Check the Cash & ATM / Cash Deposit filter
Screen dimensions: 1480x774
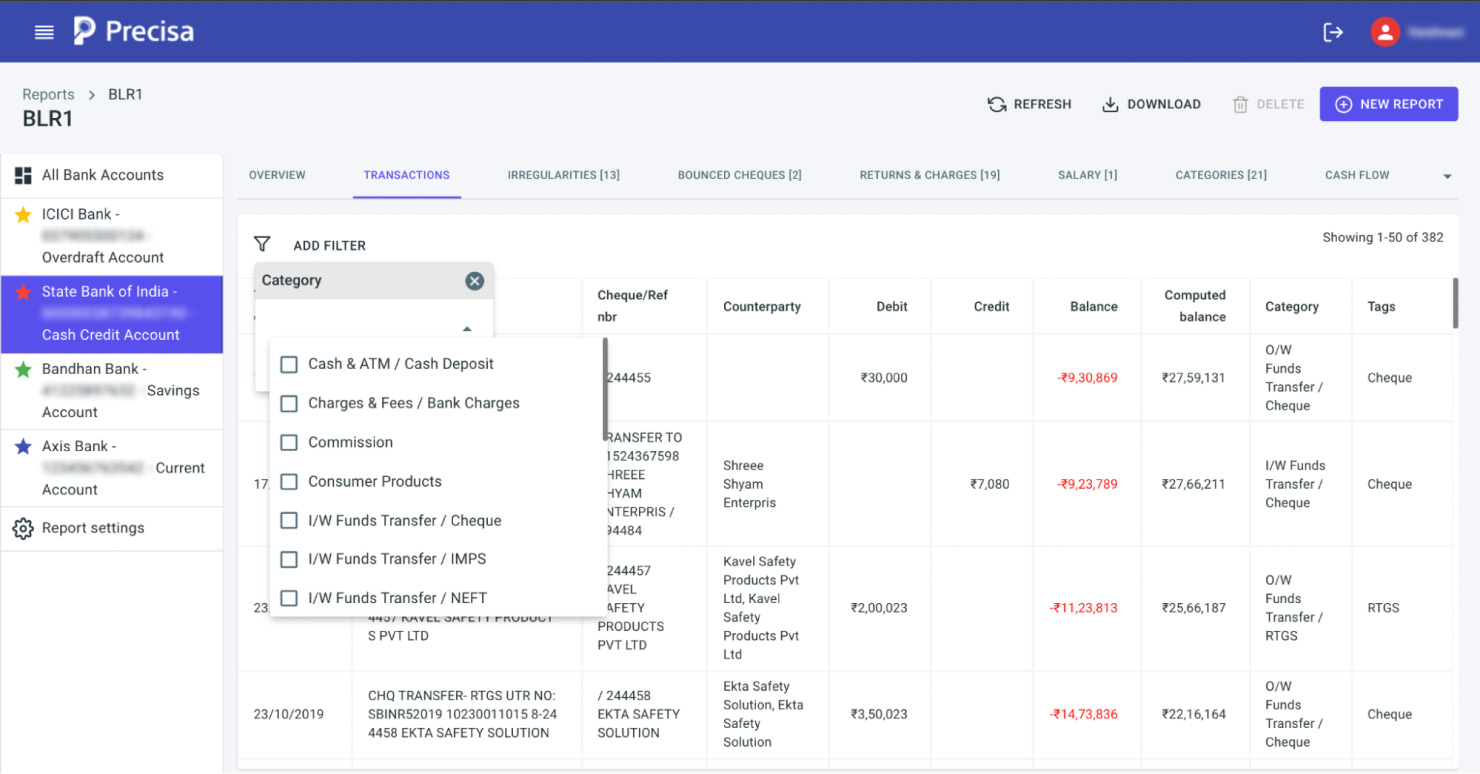tap(289, 364)
